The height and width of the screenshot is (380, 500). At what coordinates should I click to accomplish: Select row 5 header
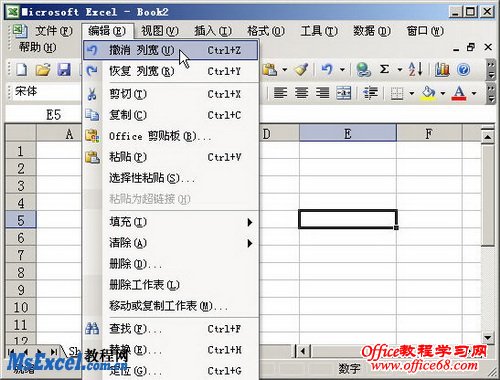[x=21, y=220]
